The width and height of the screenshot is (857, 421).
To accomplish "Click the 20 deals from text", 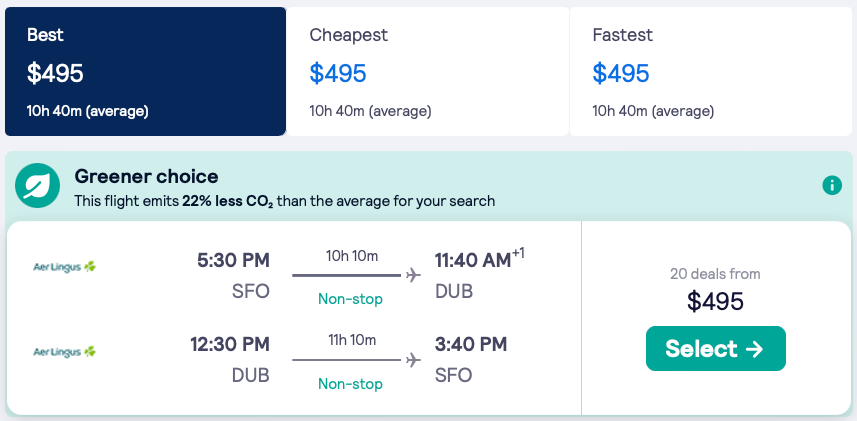I will pos(715,274).
